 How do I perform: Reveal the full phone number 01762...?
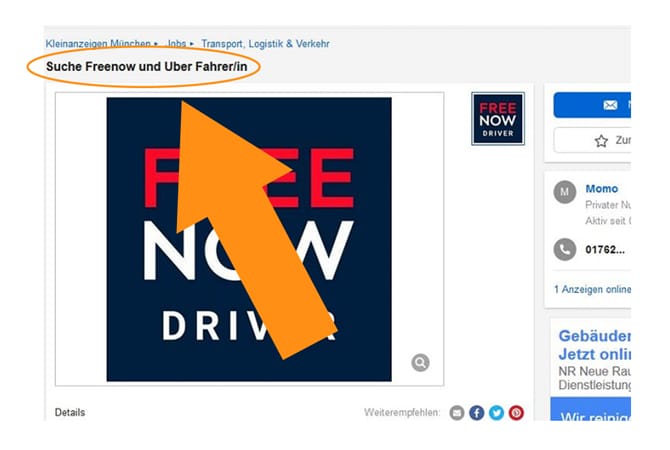click(605, 250)
